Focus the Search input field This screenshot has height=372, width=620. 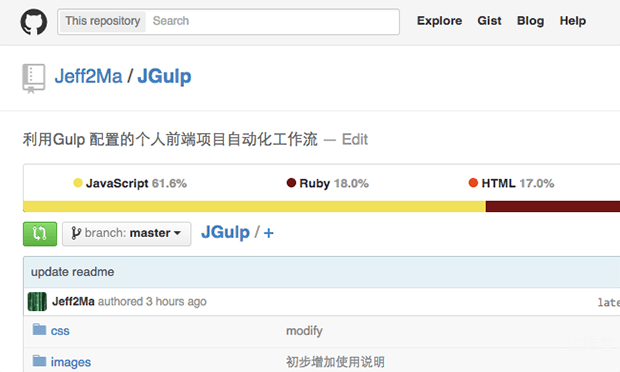pos(272,21)
